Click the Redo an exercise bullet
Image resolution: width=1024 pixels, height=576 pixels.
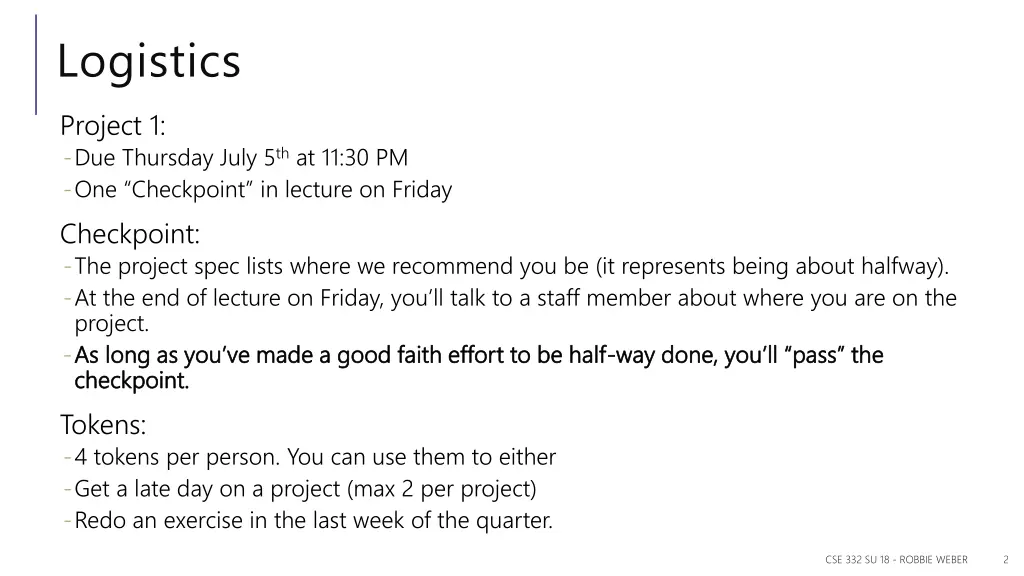point(313,520)
